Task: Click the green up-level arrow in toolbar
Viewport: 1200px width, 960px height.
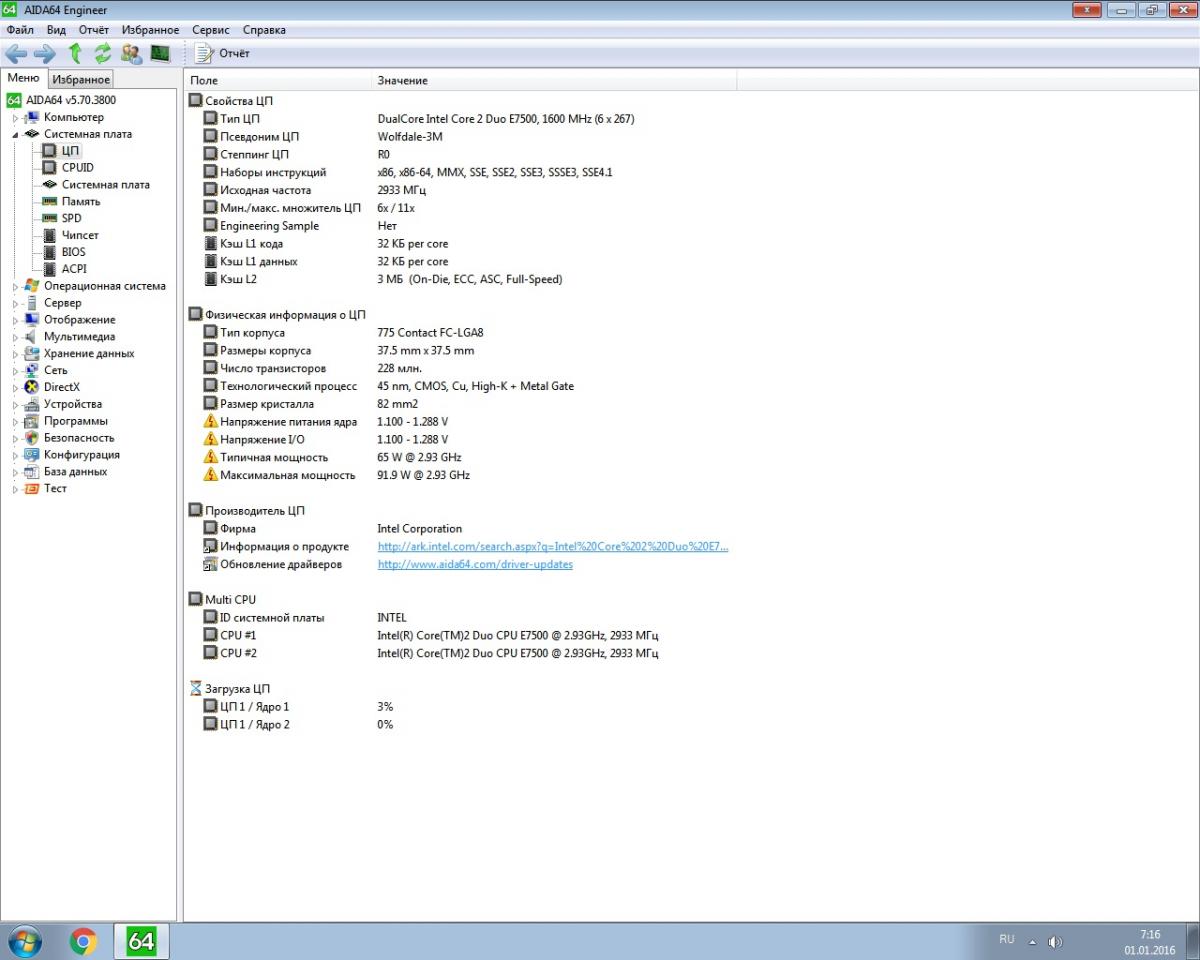Action: pyautogui.click(x=75, y=53)
